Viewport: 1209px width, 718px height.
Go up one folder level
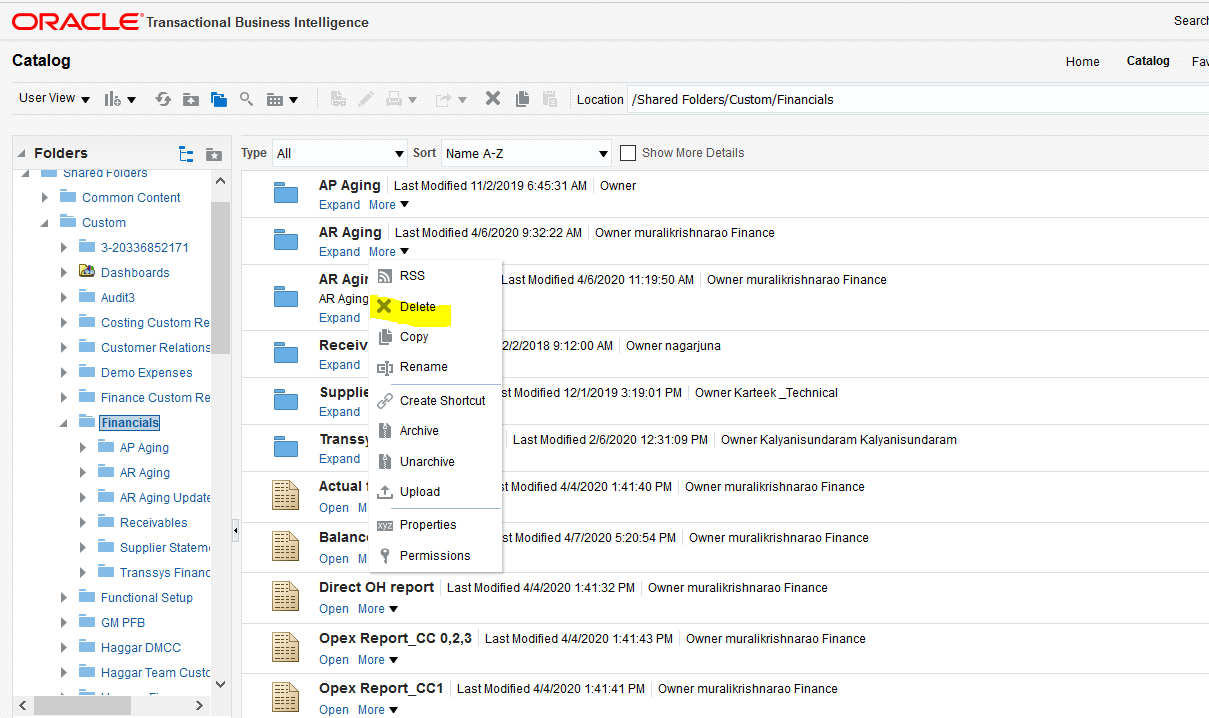pyautogui.click(x=191, y=99)
